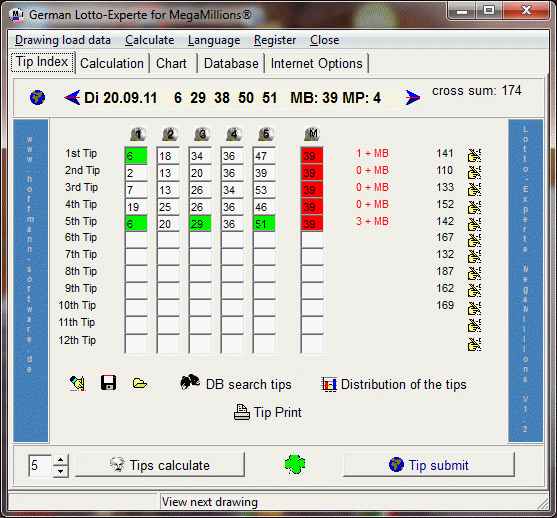Image resolution: width=557 pixels, height=518 pixels.
Task: Click the Tips calculate button
Action: [160, 465]
